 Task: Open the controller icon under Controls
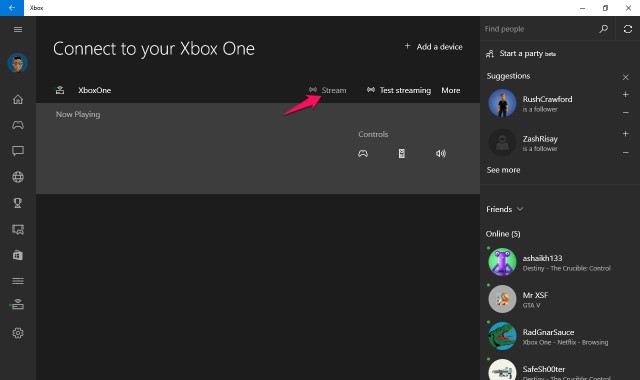click(x=363, y=153)
